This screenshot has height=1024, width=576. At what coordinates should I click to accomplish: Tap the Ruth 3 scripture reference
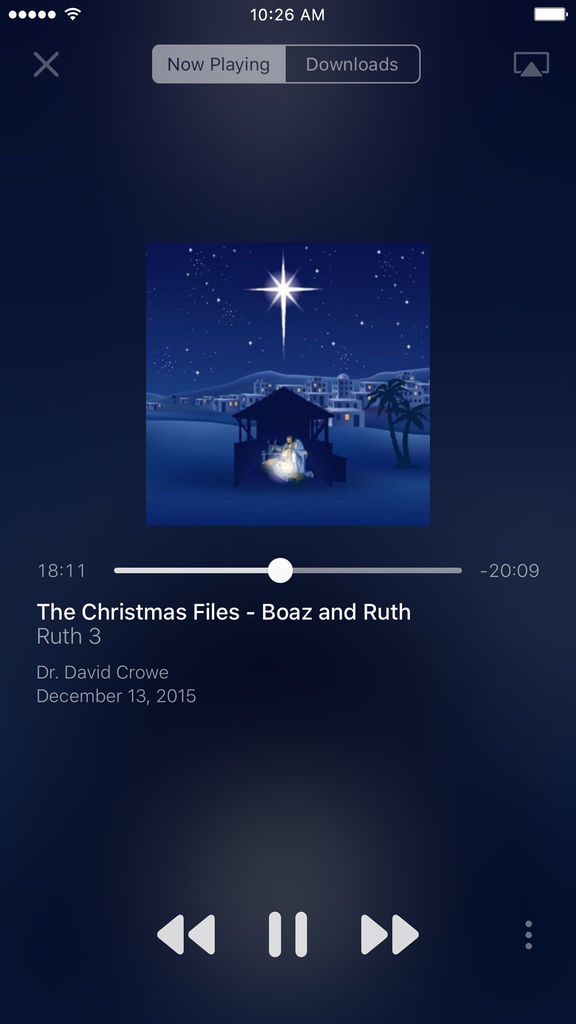[69, 637]
